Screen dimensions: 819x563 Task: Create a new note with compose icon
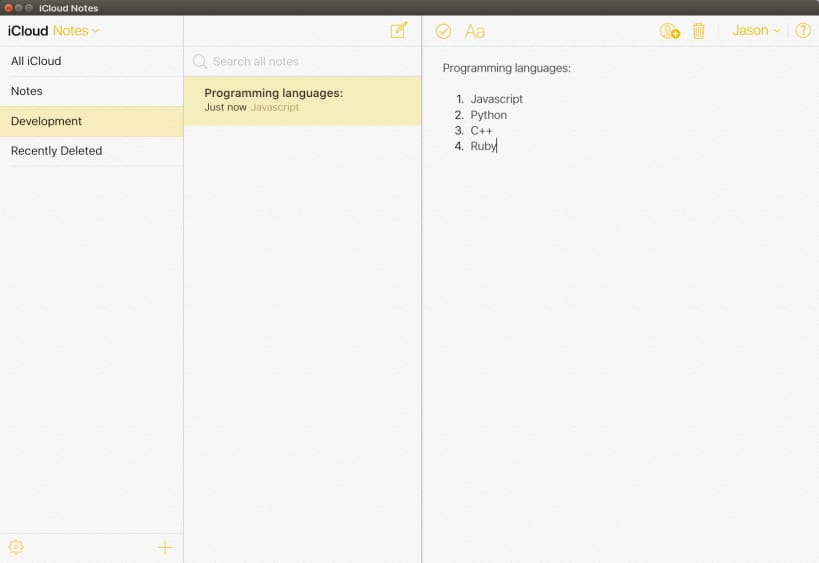399,30
